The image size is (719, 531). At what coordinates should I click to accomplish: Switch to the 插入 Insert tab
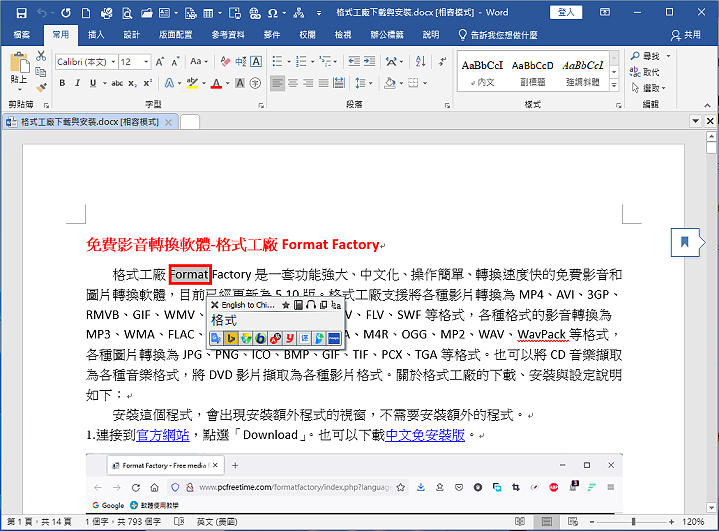pyautogui.click(x=96, y=35)
